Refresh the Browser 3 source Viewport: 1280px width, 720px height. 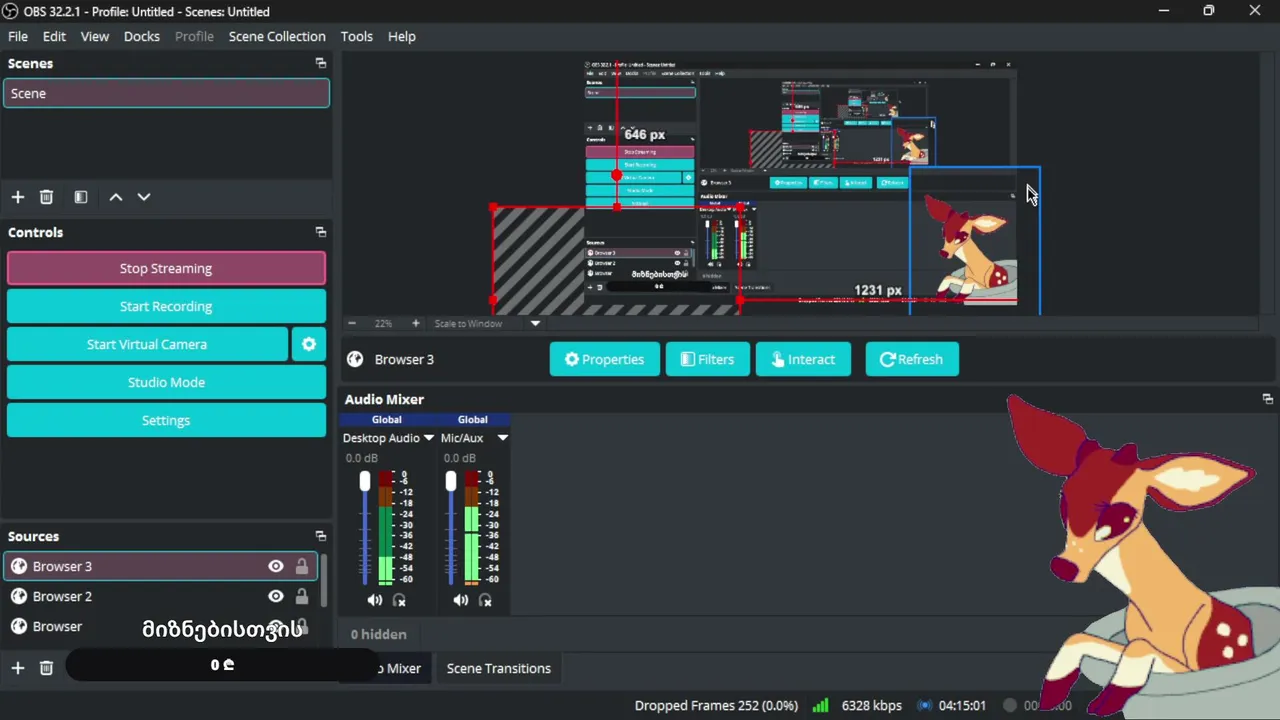click(912, 359)
